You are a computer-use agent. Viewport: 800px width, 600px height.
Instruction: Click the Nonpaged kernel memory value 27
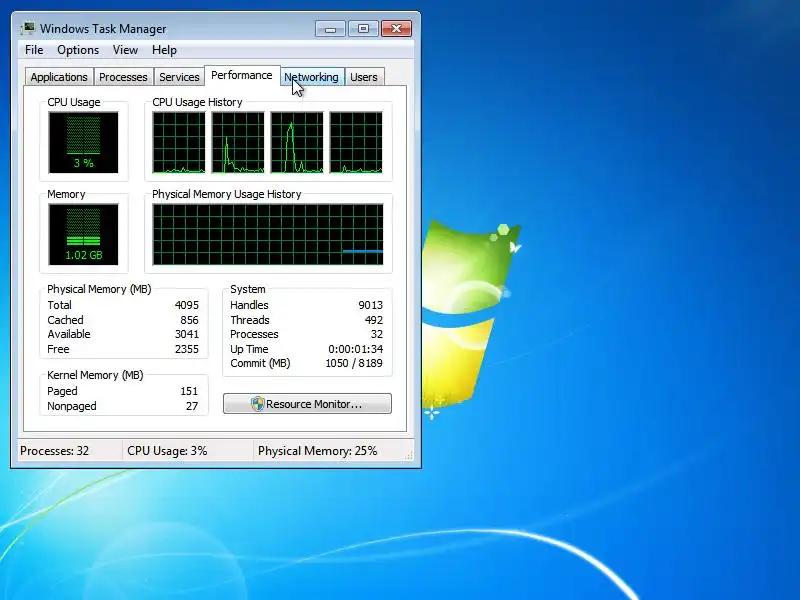(x=192, y=406)
